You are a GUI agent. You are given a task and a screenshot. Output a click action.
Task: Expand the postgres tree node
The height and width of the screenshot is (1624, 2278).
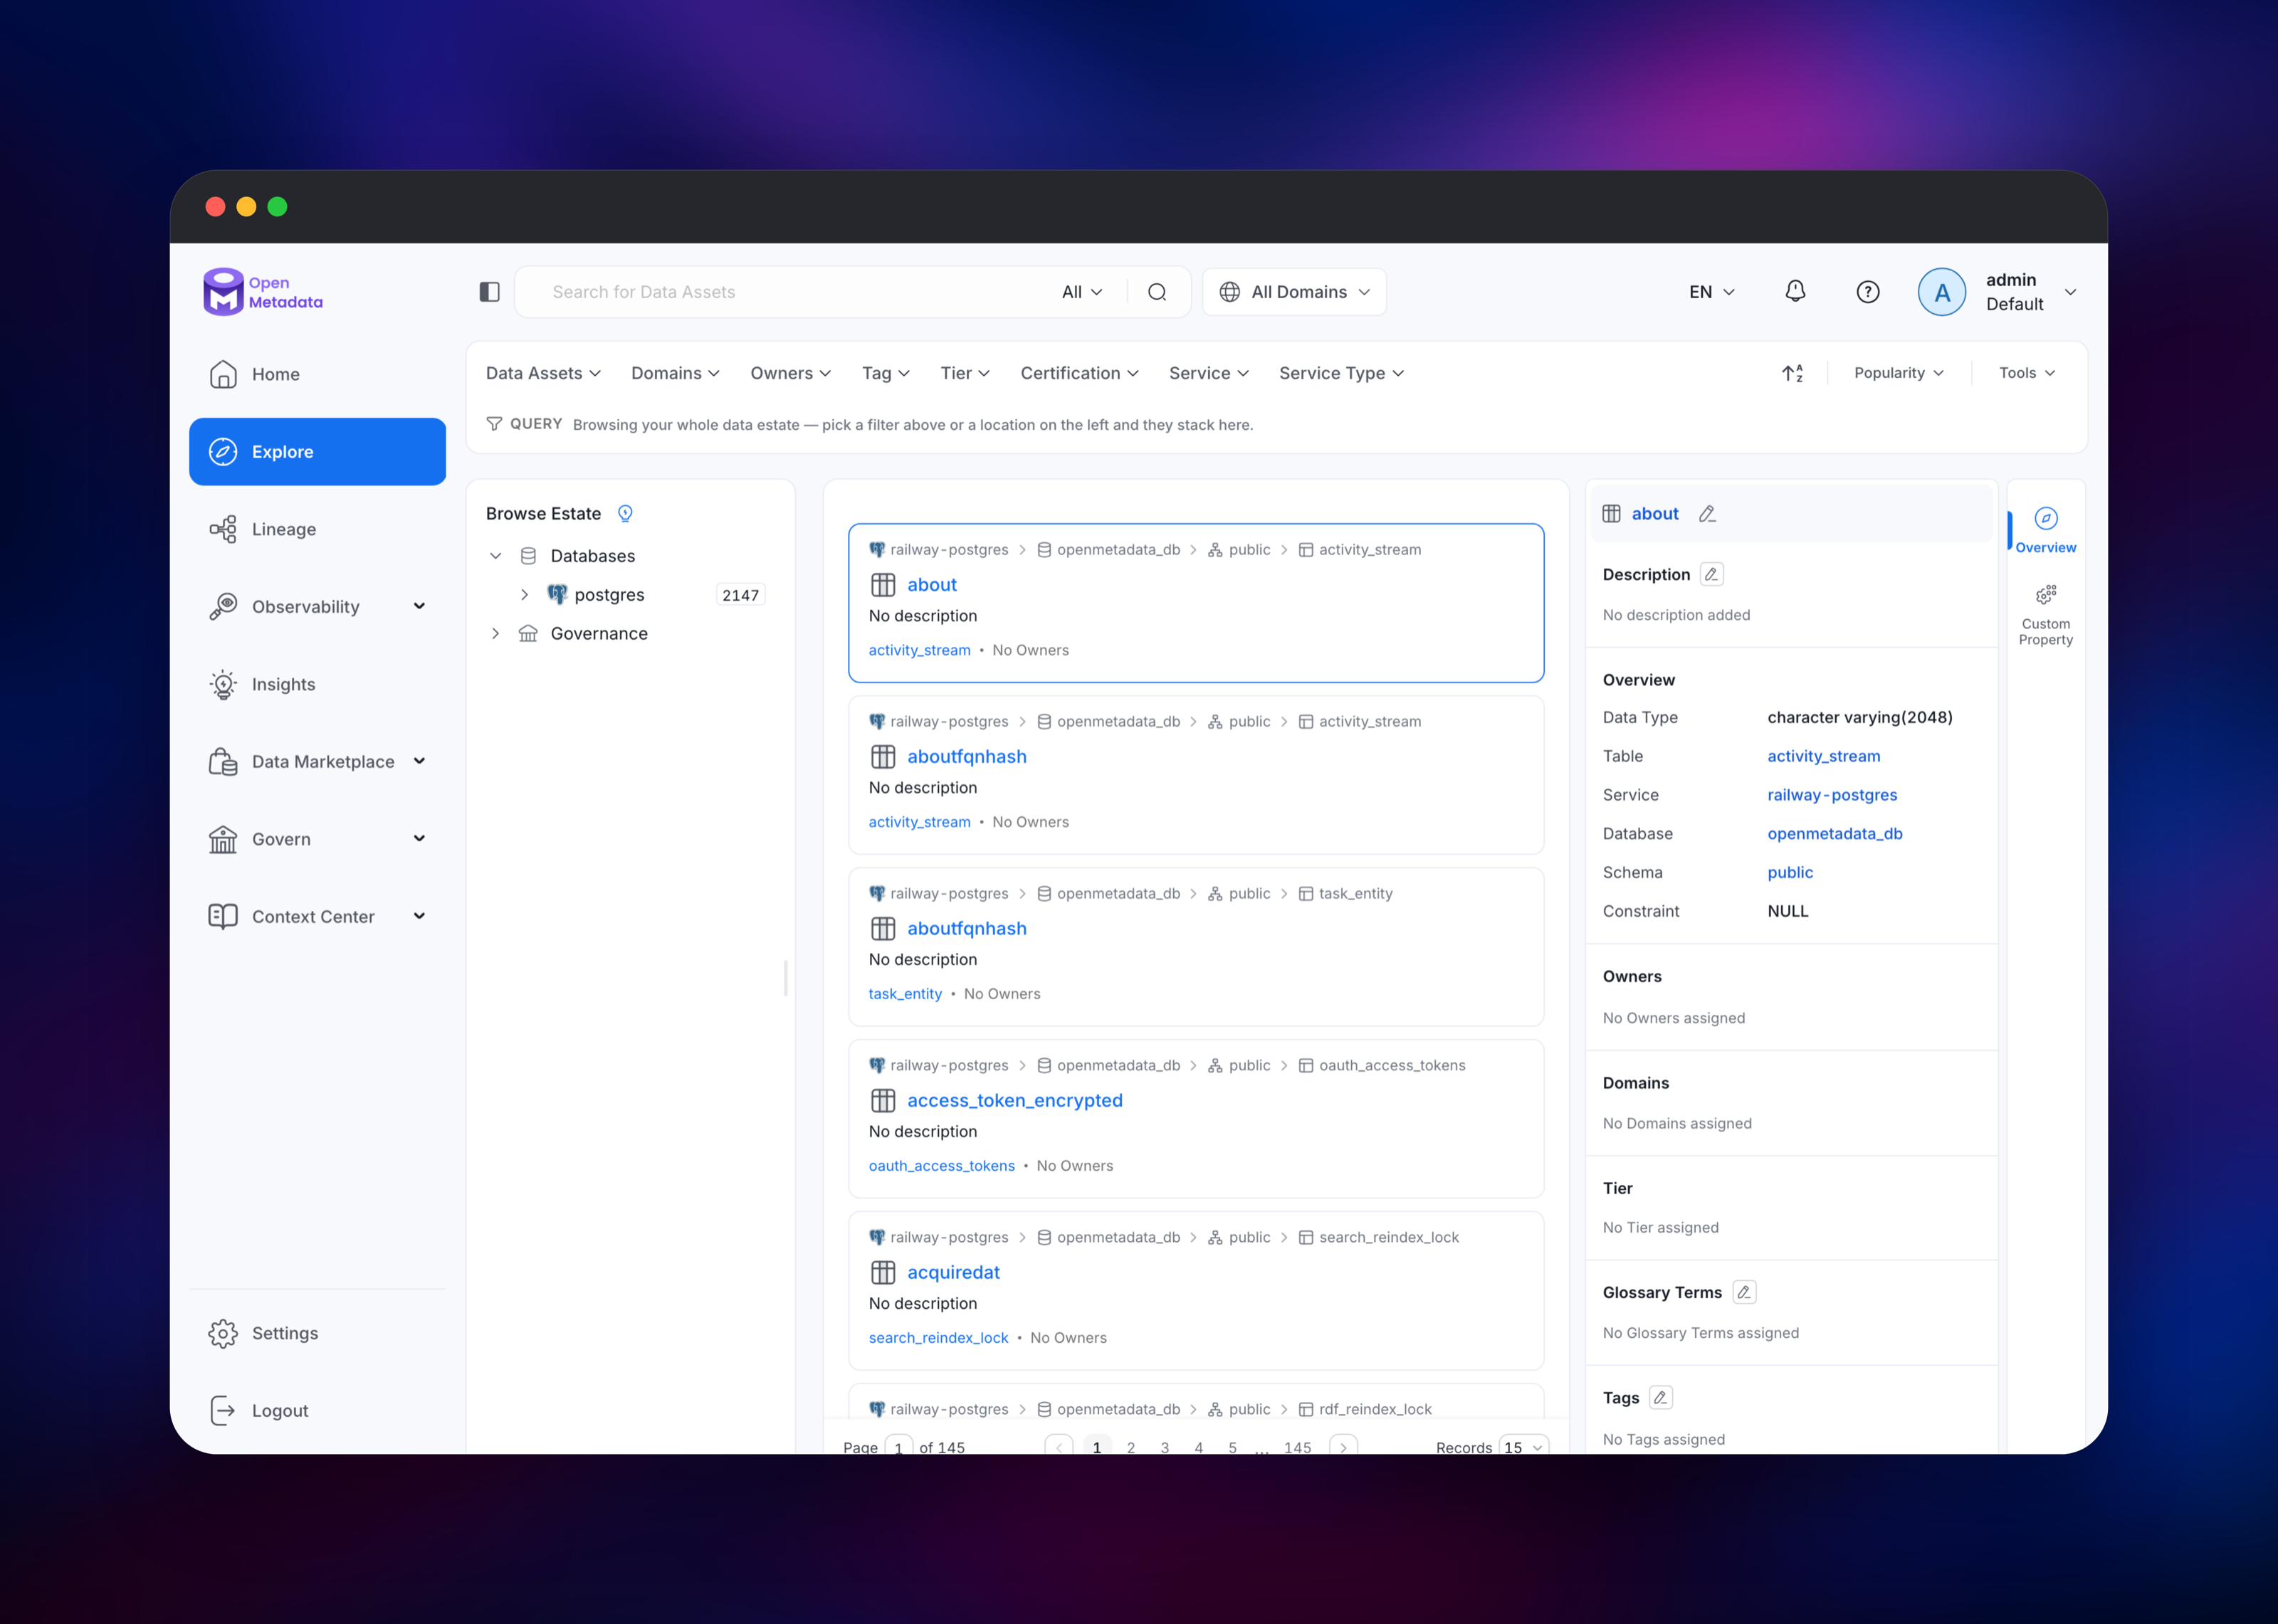click(524, 595)
